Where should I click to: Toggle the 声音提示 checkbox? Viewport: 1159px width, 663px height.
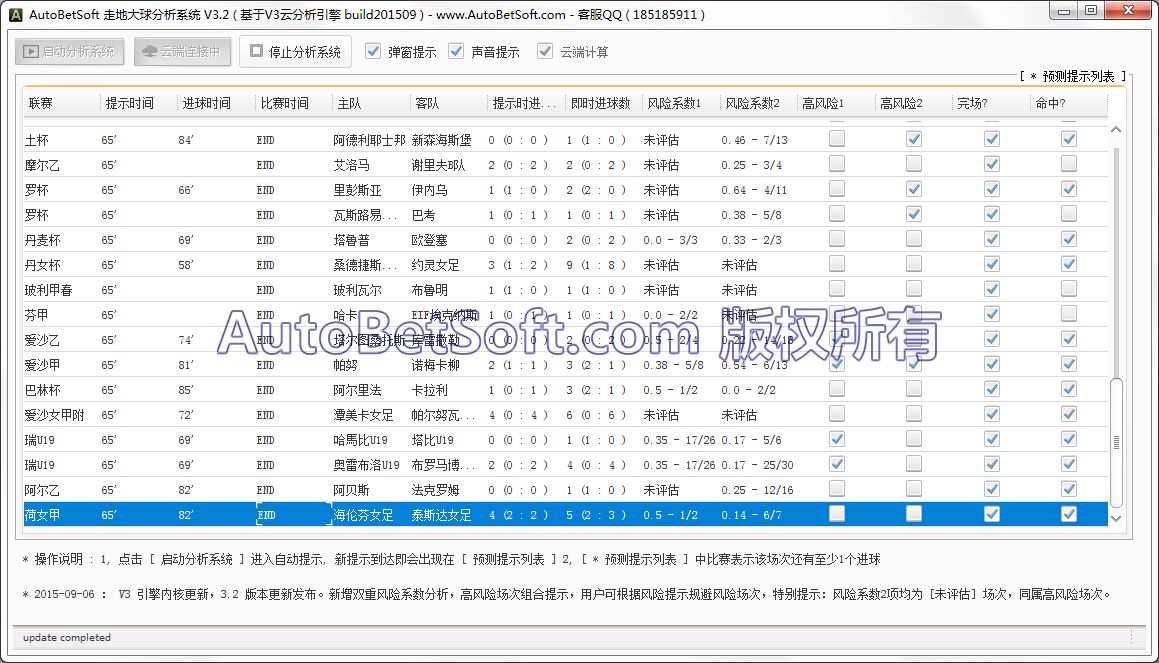456,51
